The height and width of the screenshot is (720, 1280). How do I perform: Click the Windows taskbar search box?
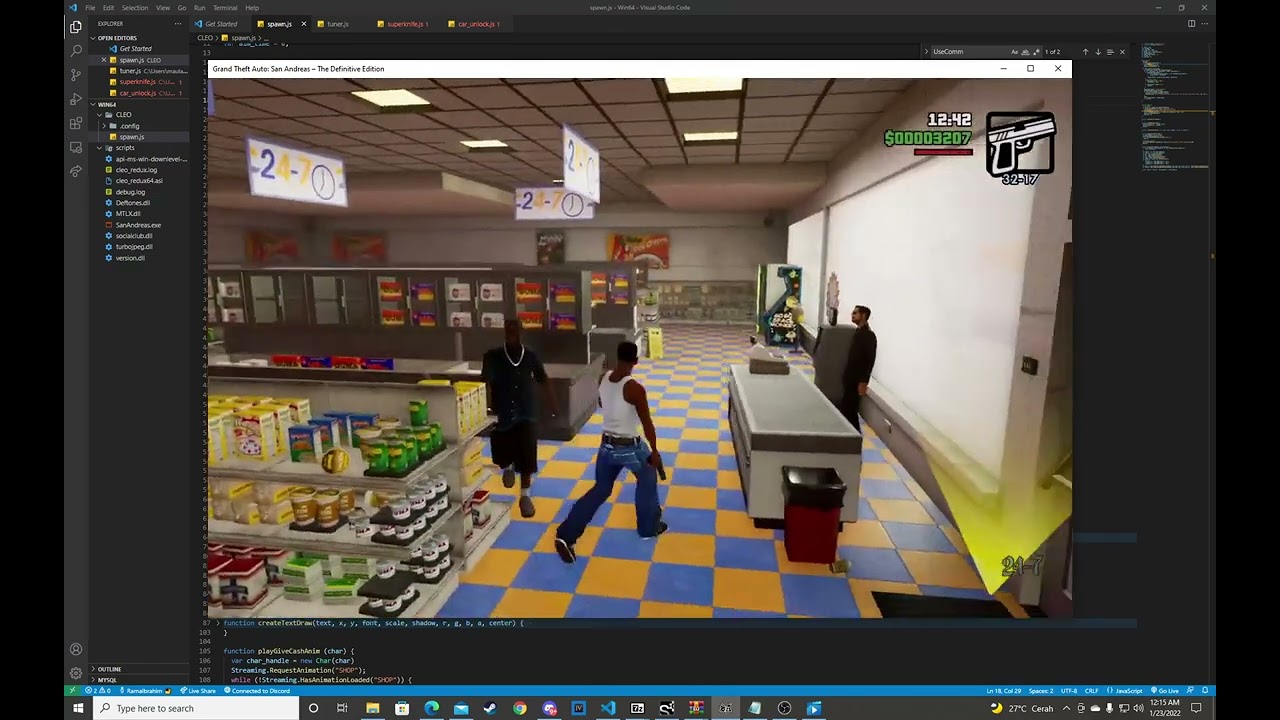pos(196,708)
